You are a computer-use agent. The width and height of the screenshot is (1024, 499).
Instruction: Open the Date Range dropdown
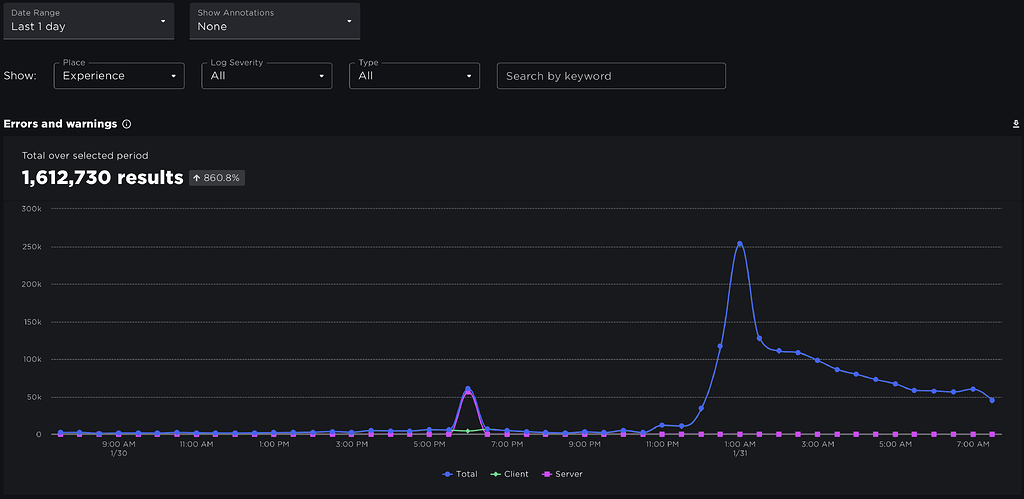(89, 21)
